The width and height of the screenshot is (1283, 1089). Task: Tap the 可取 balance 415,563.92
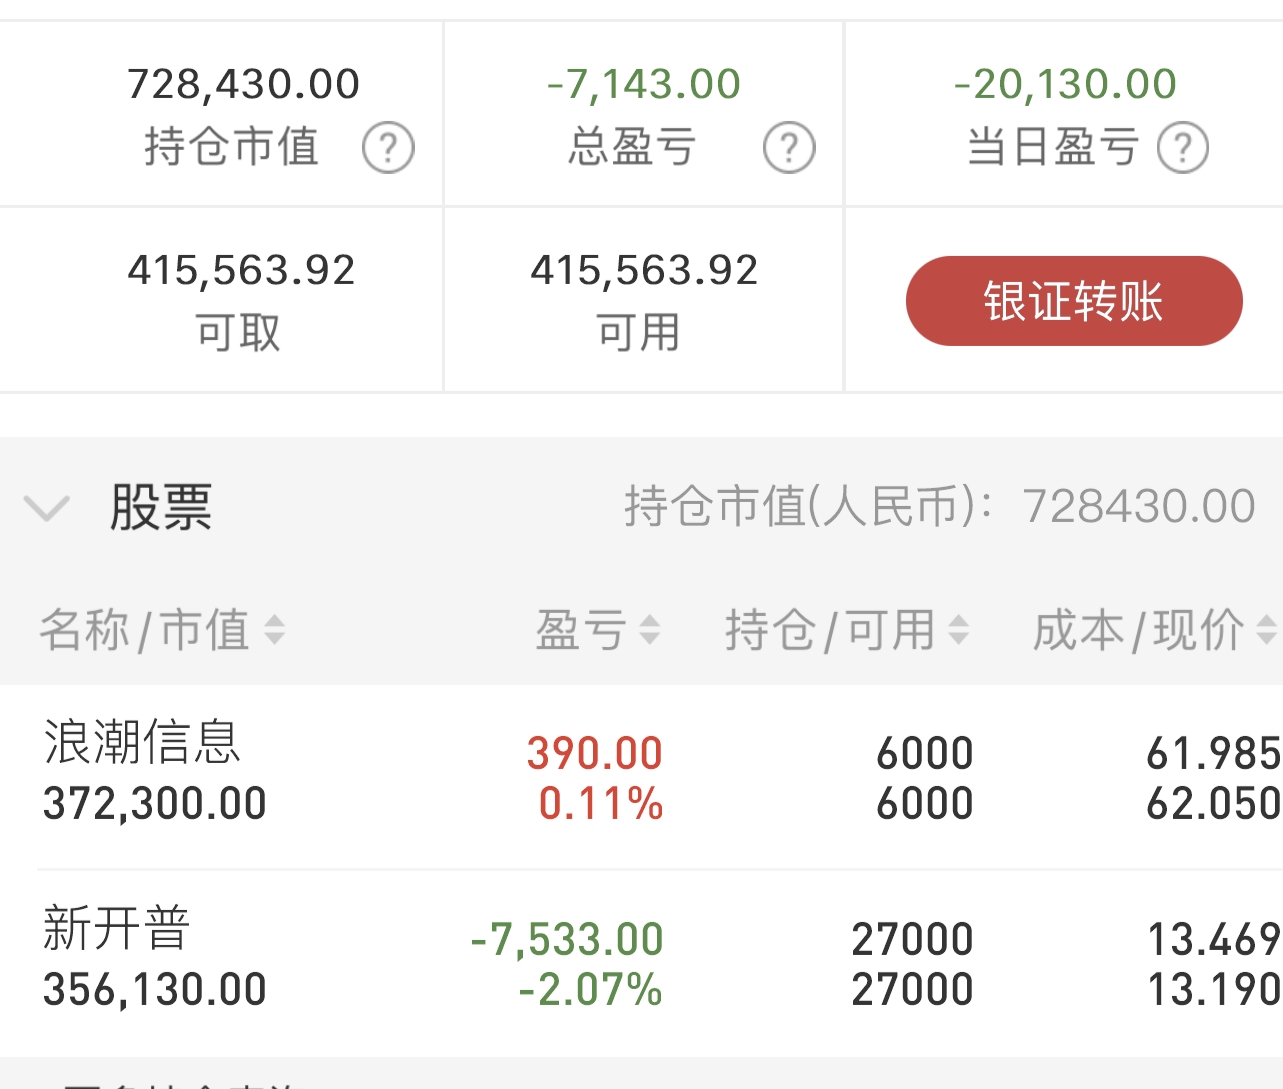click(x=241, y=270)
